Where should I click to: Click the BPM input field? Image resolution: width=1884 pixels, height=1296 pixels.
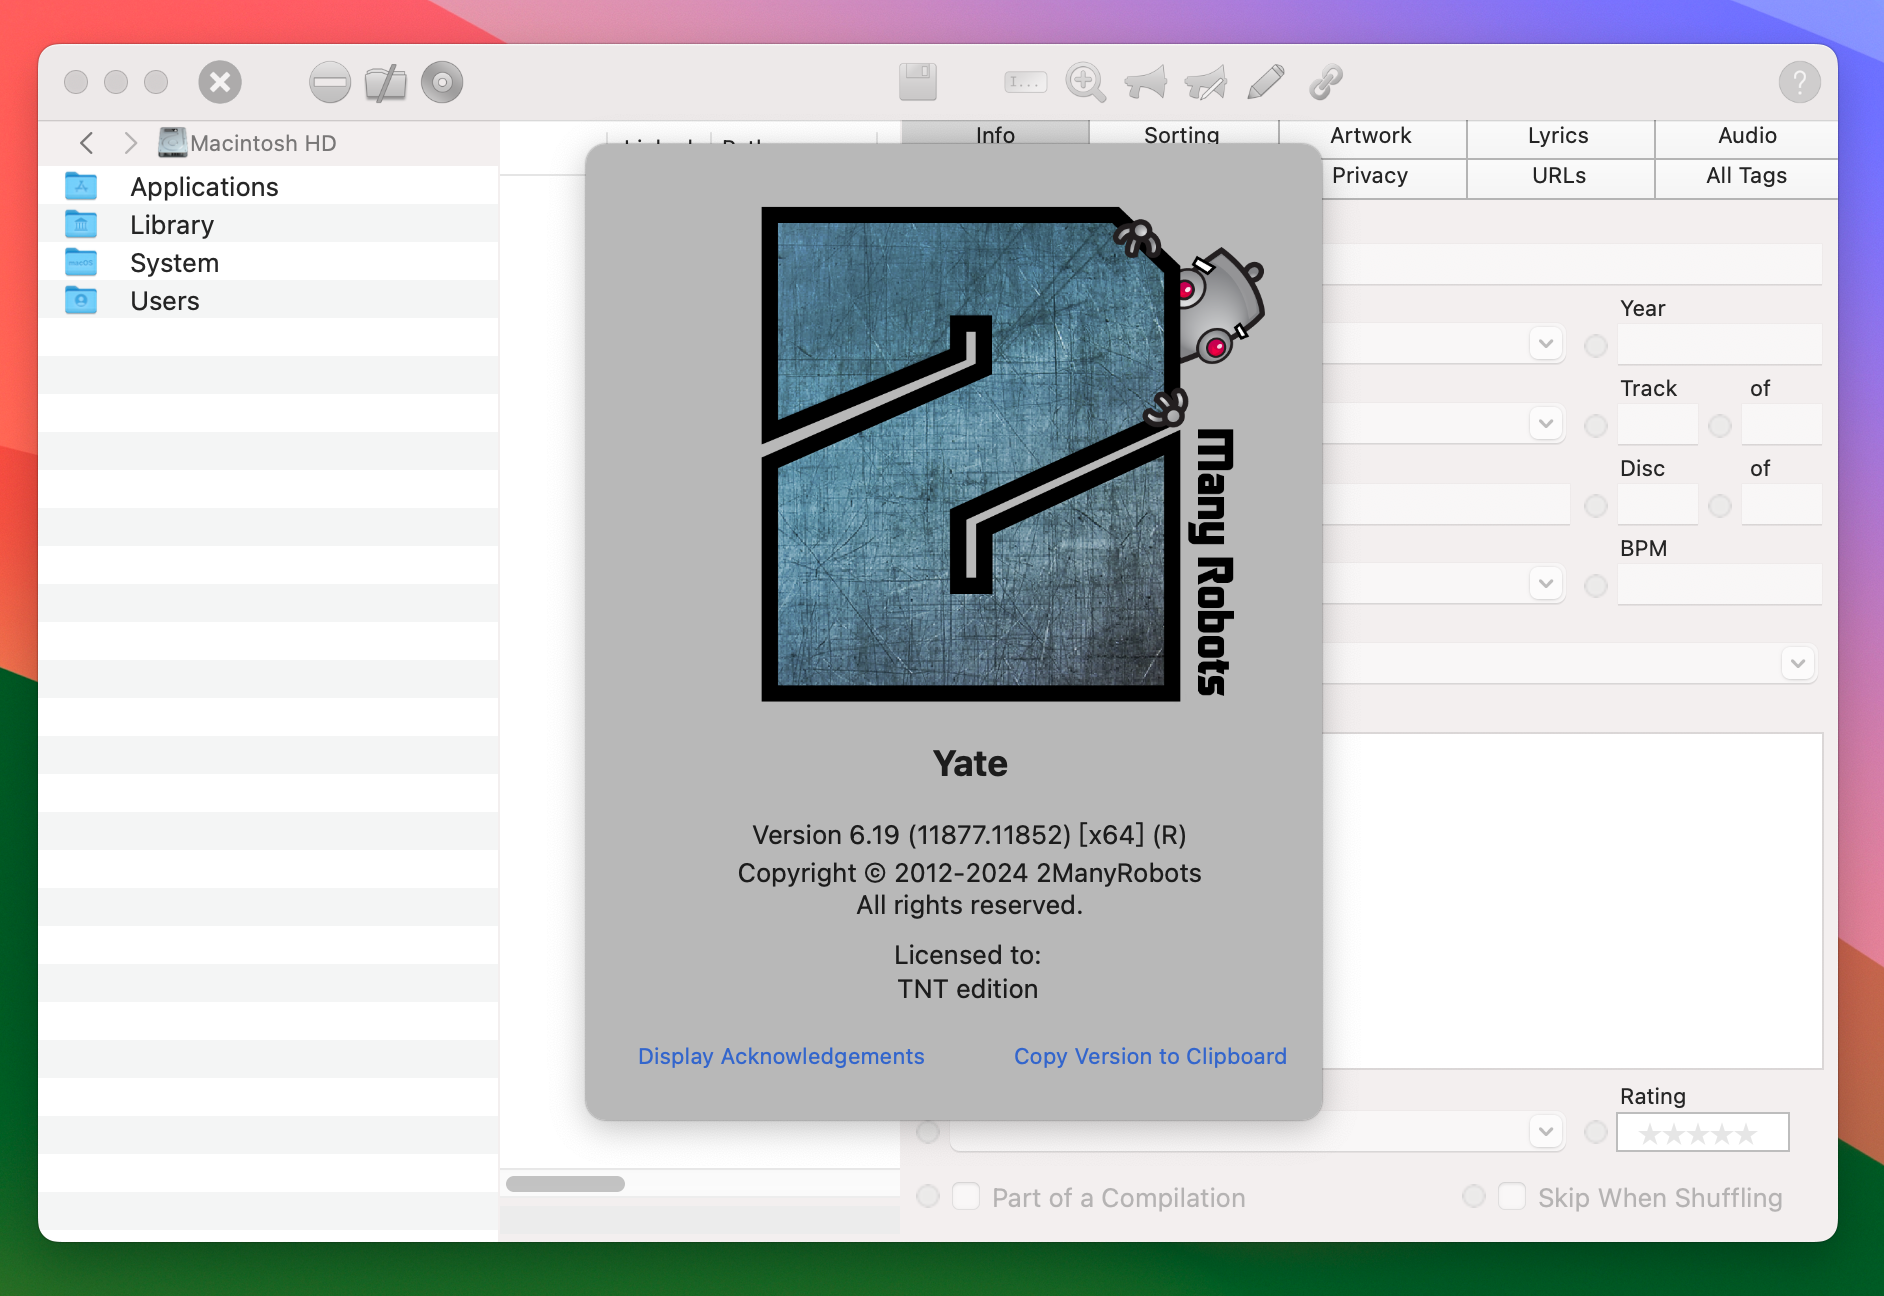click(1720, 584)
